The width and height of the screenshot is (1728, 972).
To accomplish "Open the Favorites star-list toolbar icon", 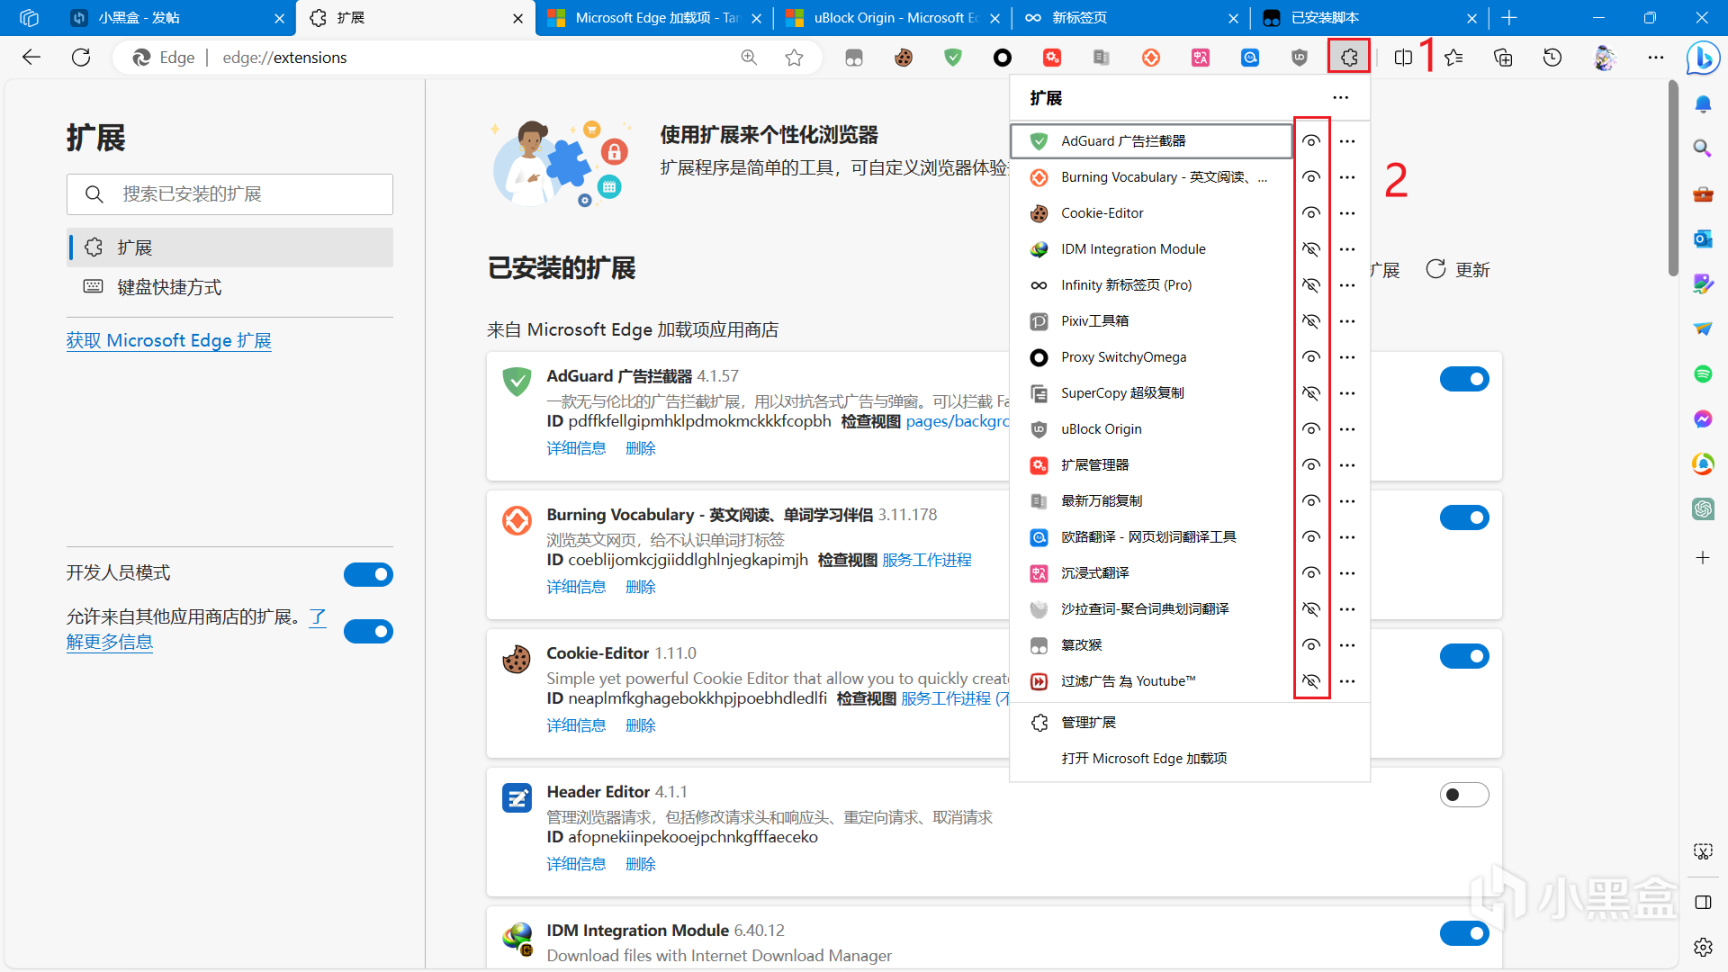I will [1453, 58].
